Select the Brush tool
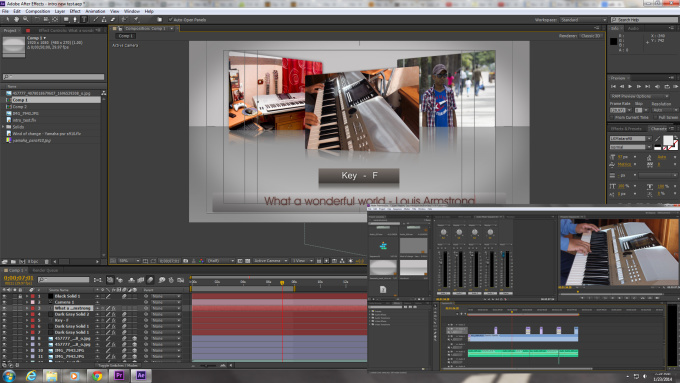Image resolution: width=680 pixels, height=383 pixels. (96, 20)
